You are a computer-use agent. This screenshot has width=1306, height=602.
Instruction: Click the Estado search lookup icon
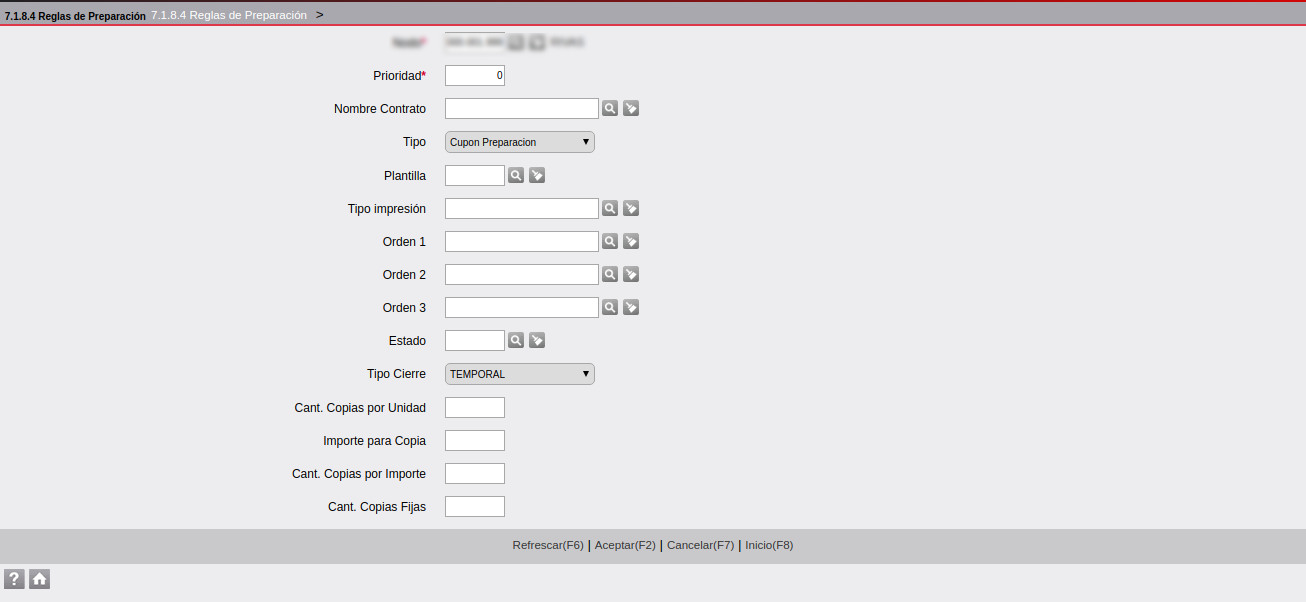(x=515, y=340)
